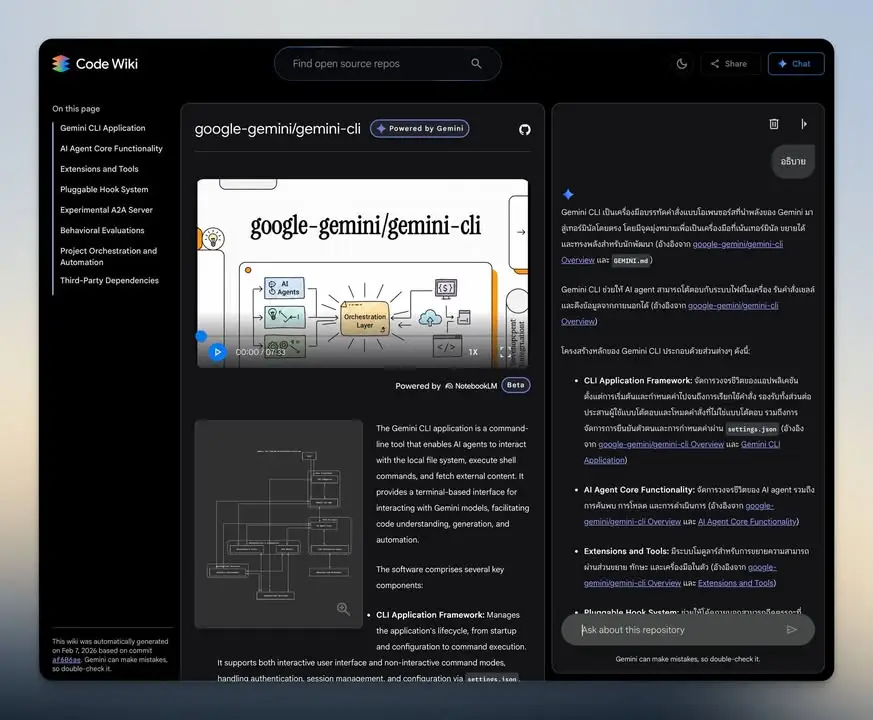Click the อธิบาย user message bubble
The height and width of the screenshot is (720, 873).
793,161
